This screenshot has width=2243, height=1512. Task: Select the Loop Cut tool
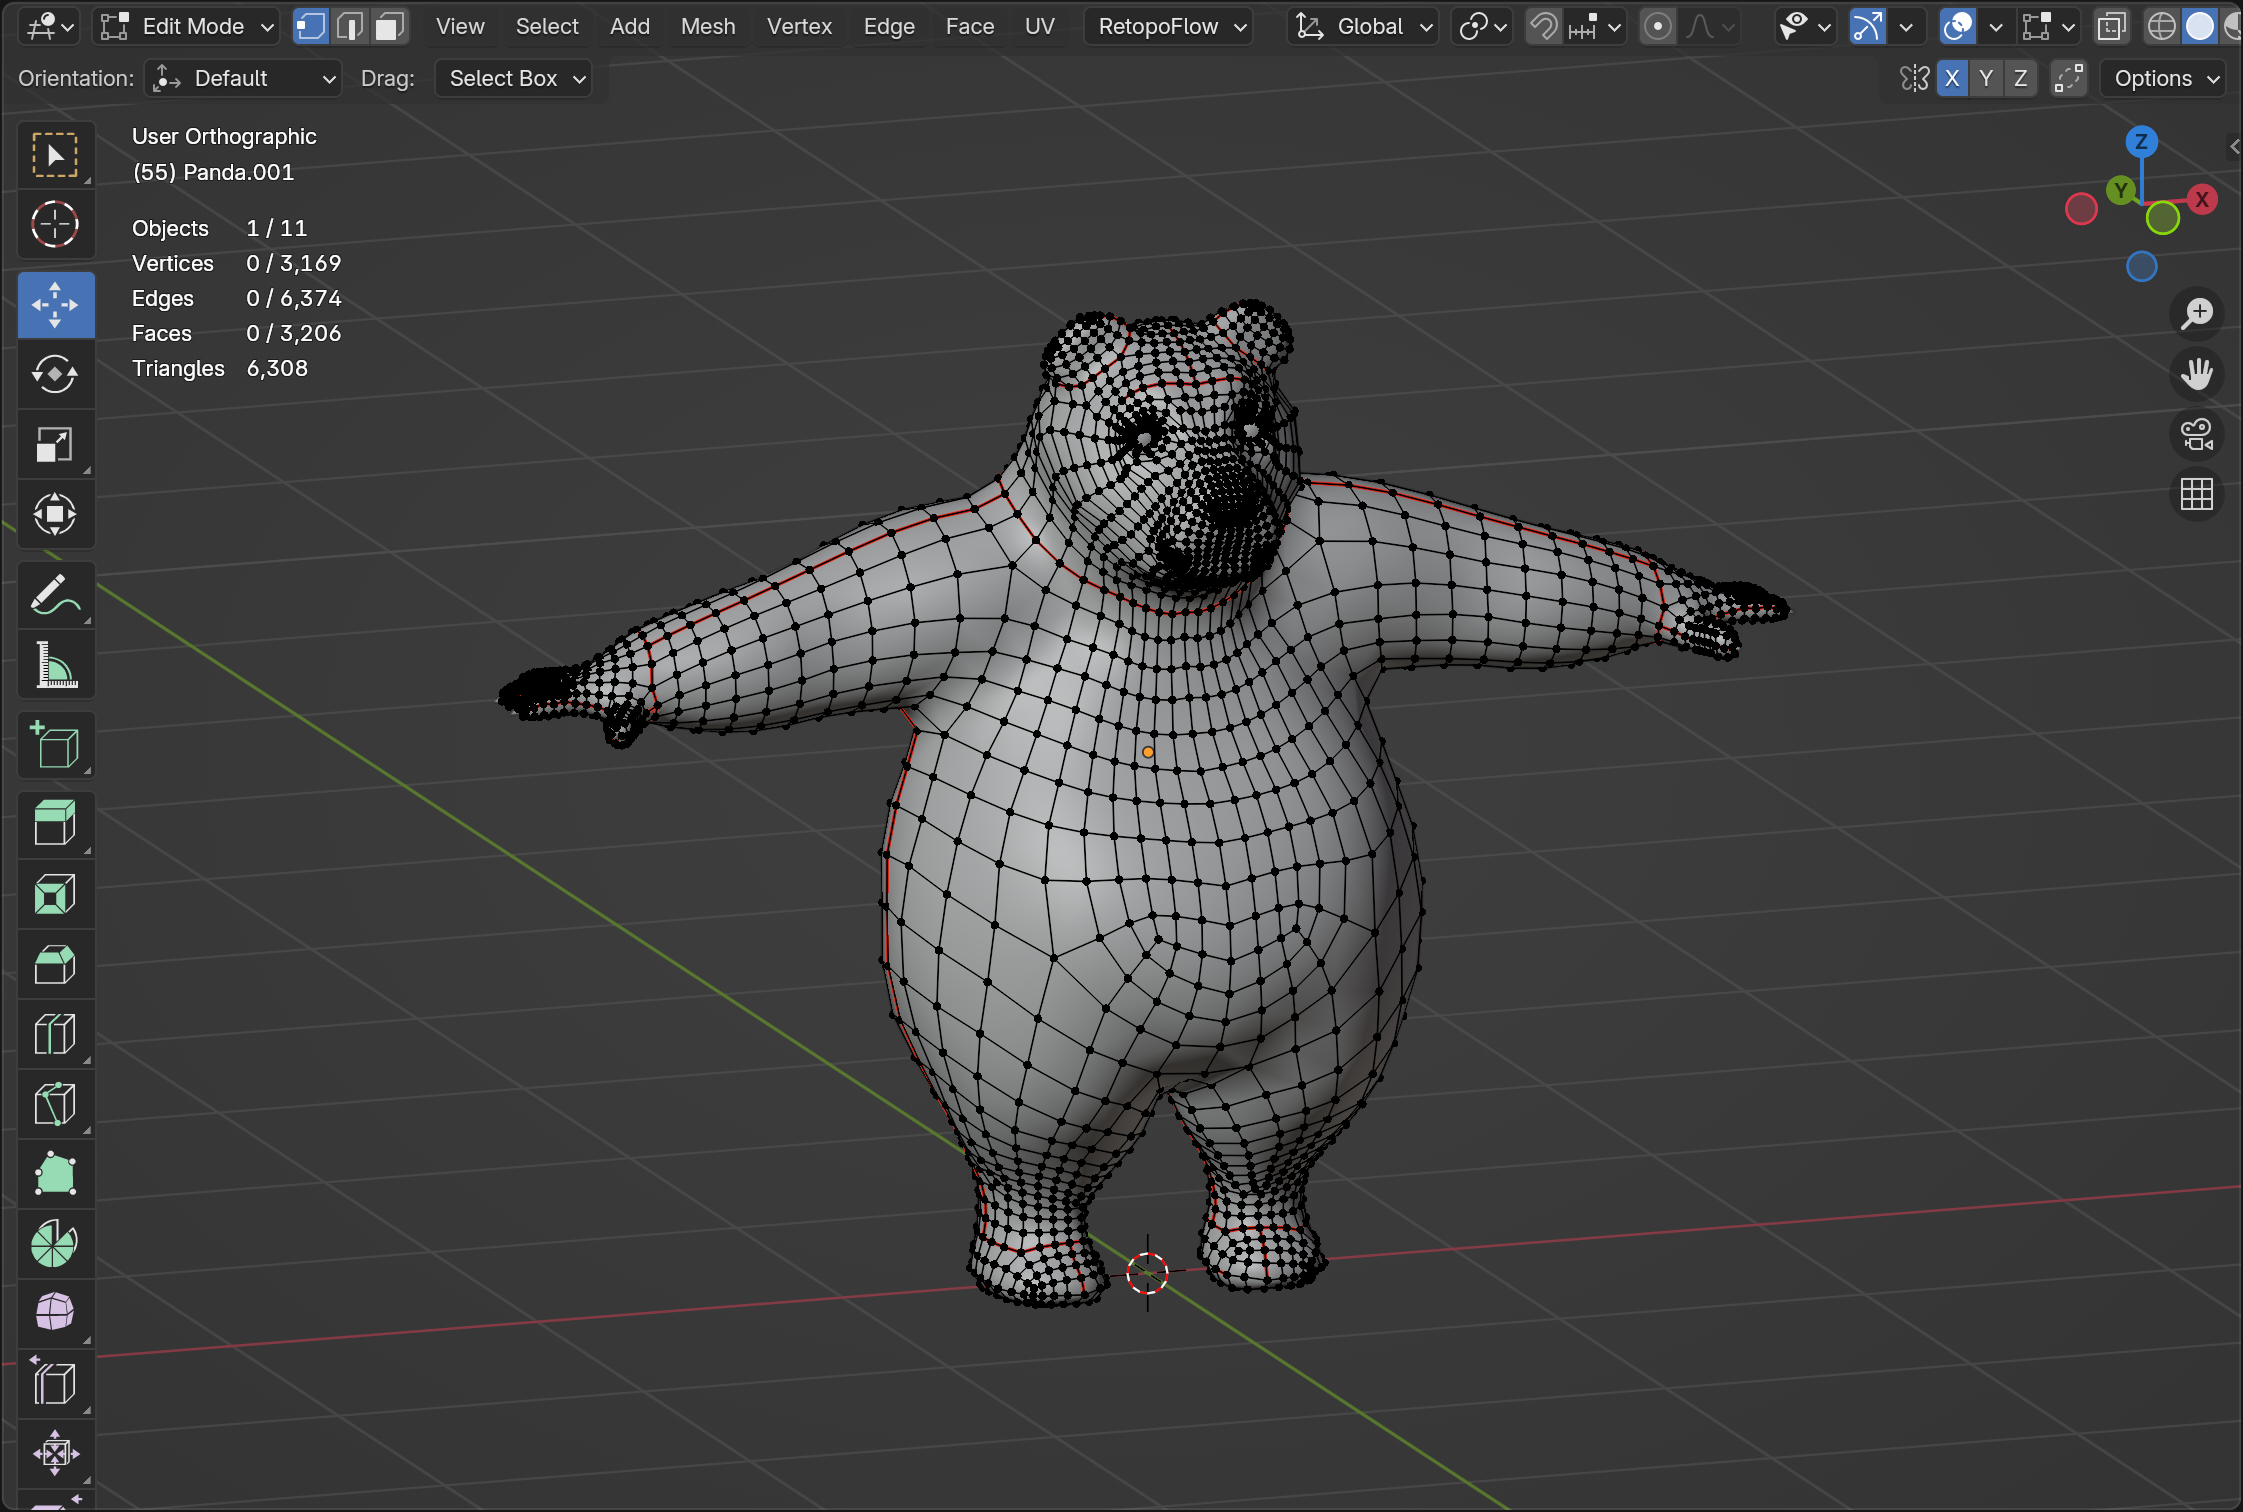coord(55,1035)
